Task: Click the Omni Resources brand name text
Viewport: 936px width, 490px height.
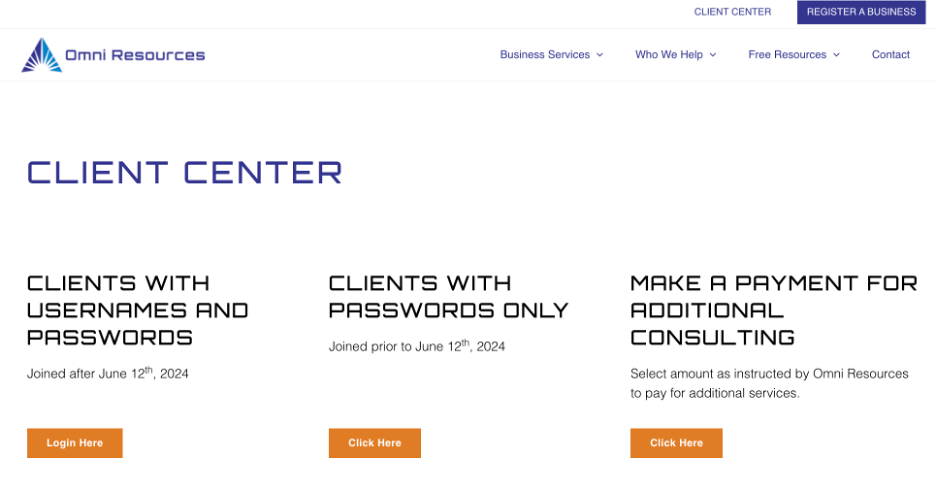Action: pyautogui.click(x=135, y=55)
